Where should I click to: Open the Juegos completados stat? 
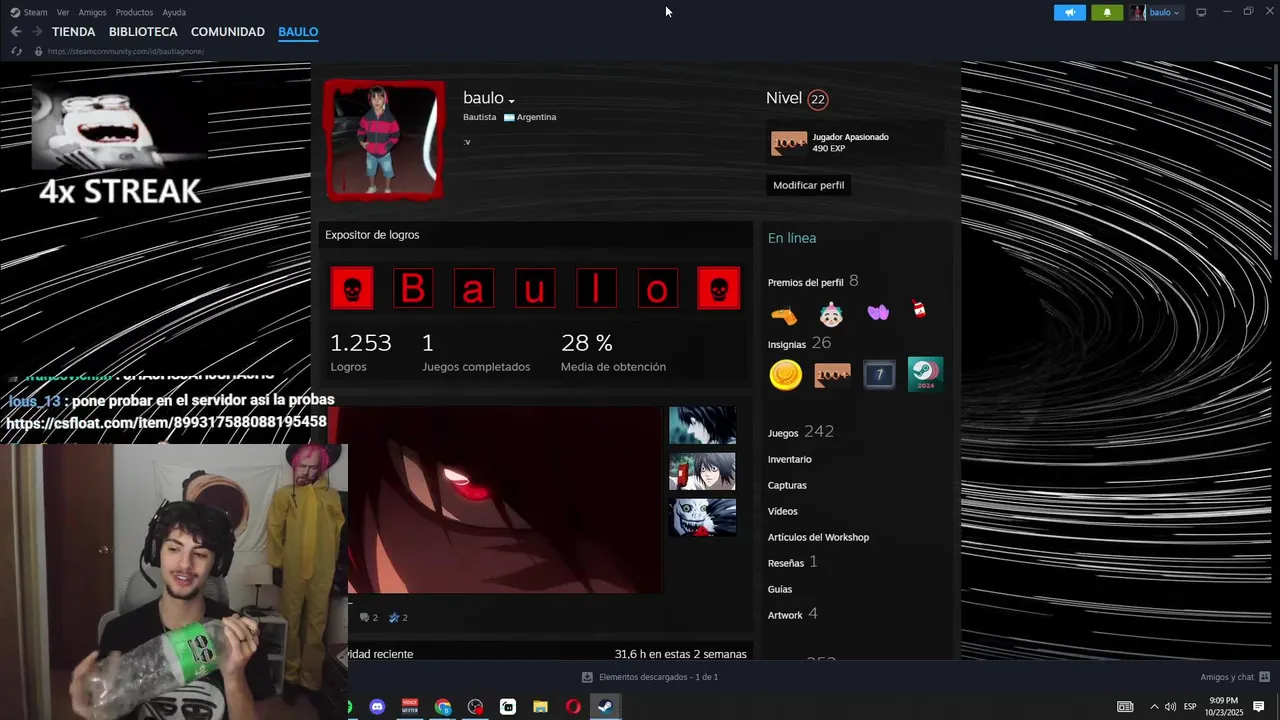pyautogui.click(x=476, y=352)
